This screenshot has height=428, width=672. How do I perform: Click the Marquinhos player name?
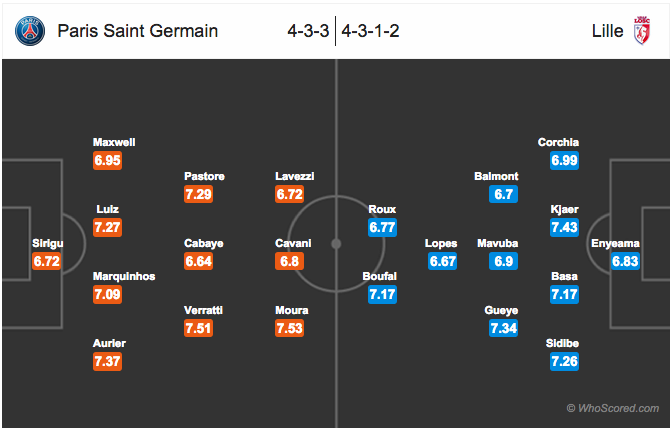(124, 276)
